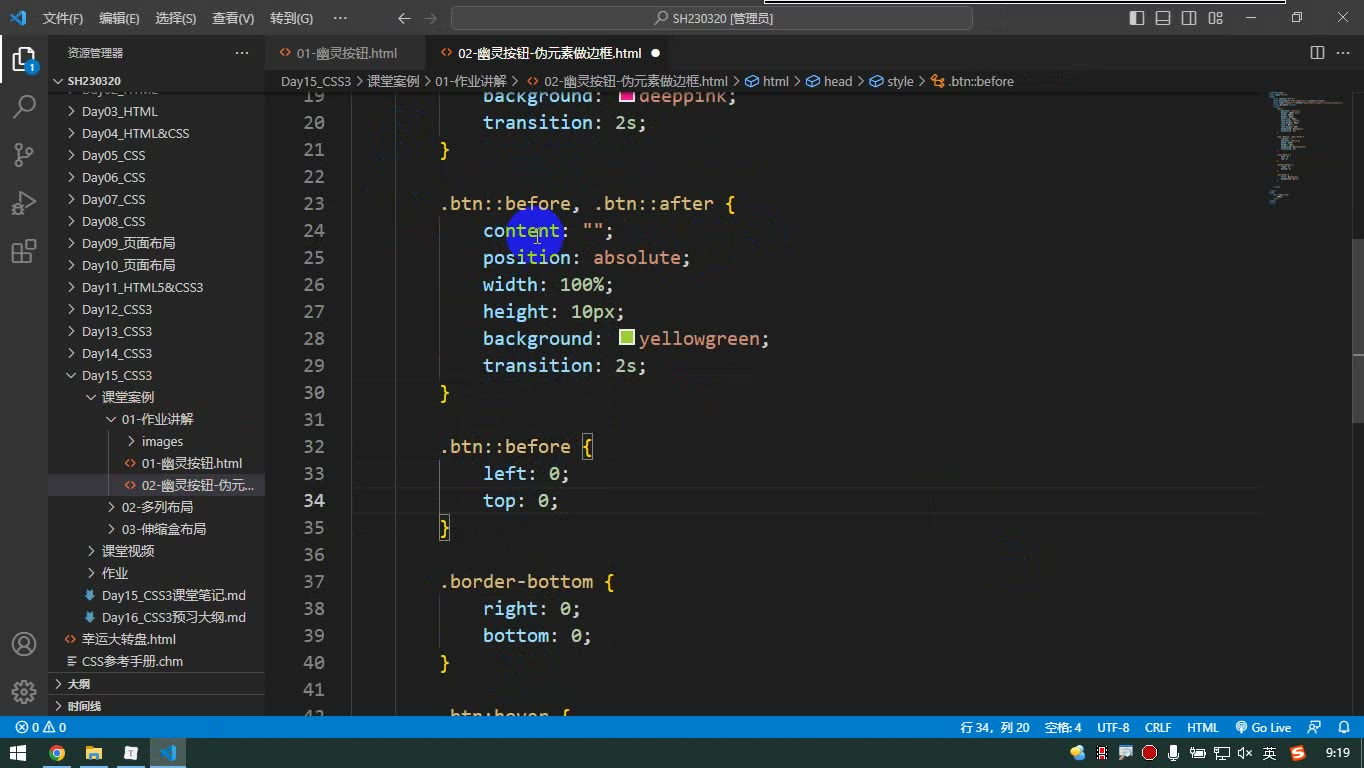Expand the 02-多列布局 folder
The width and height of the screenshot is (1364, 768).
pyautogui.click(x=157, y=507)
